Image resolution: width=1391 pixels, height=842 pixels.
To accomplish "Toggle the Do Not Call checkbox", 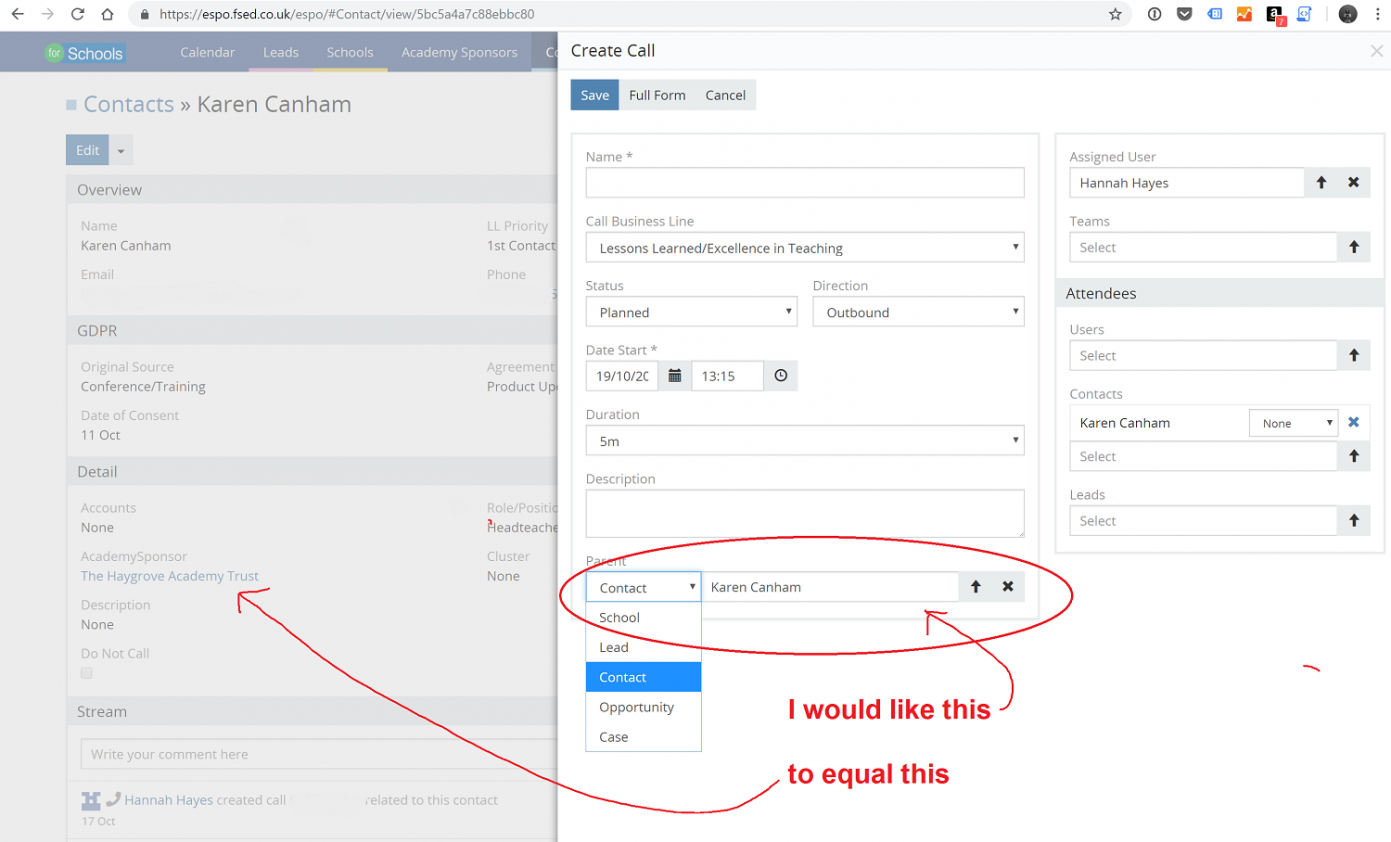I will coord(86,674).
